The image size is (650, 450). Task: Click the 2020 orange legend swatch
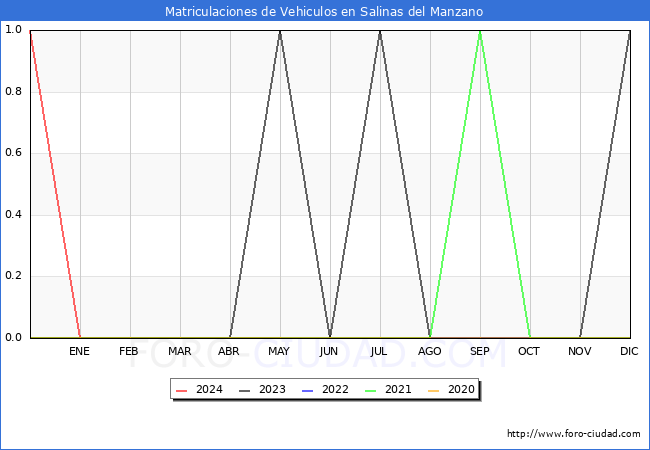[x=434, y=391]
